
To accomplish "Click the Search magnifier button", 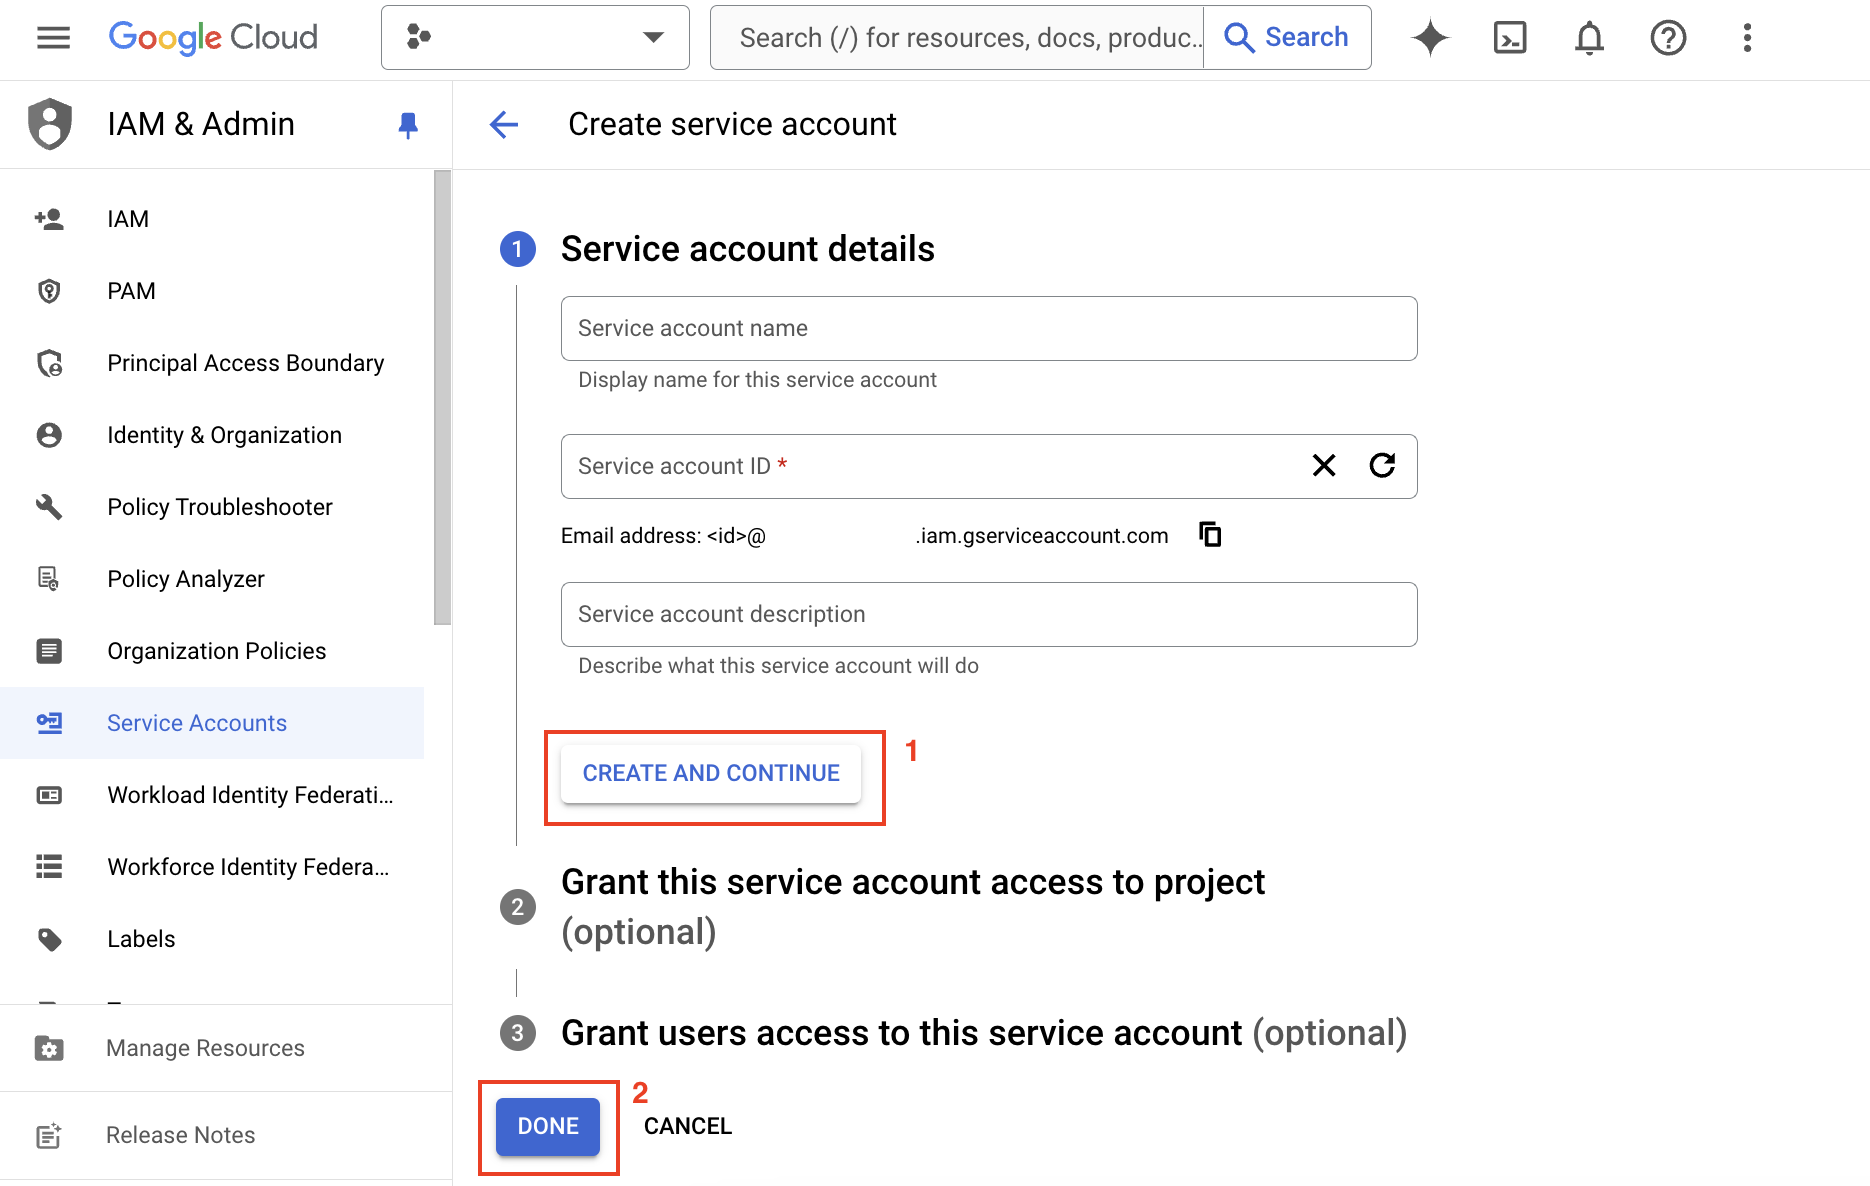I will point(1286,37).
